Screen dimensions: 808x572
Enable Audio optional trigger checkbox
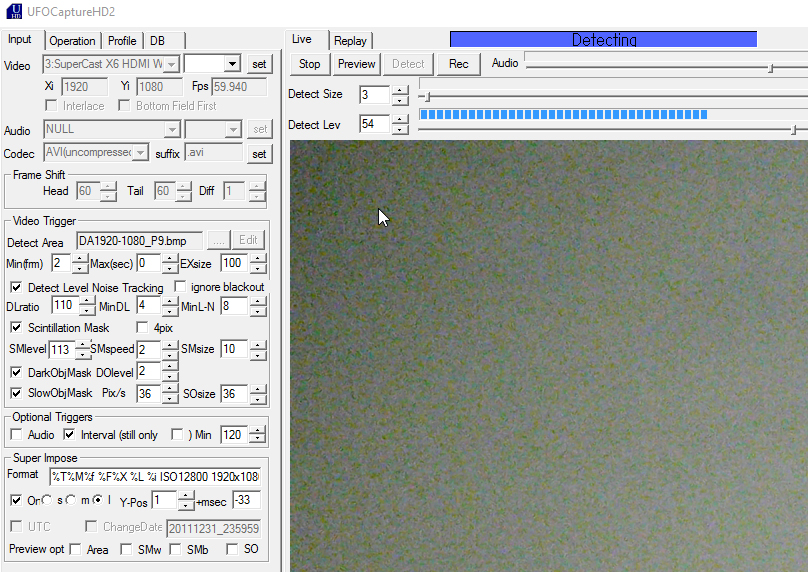click(16, 434)
